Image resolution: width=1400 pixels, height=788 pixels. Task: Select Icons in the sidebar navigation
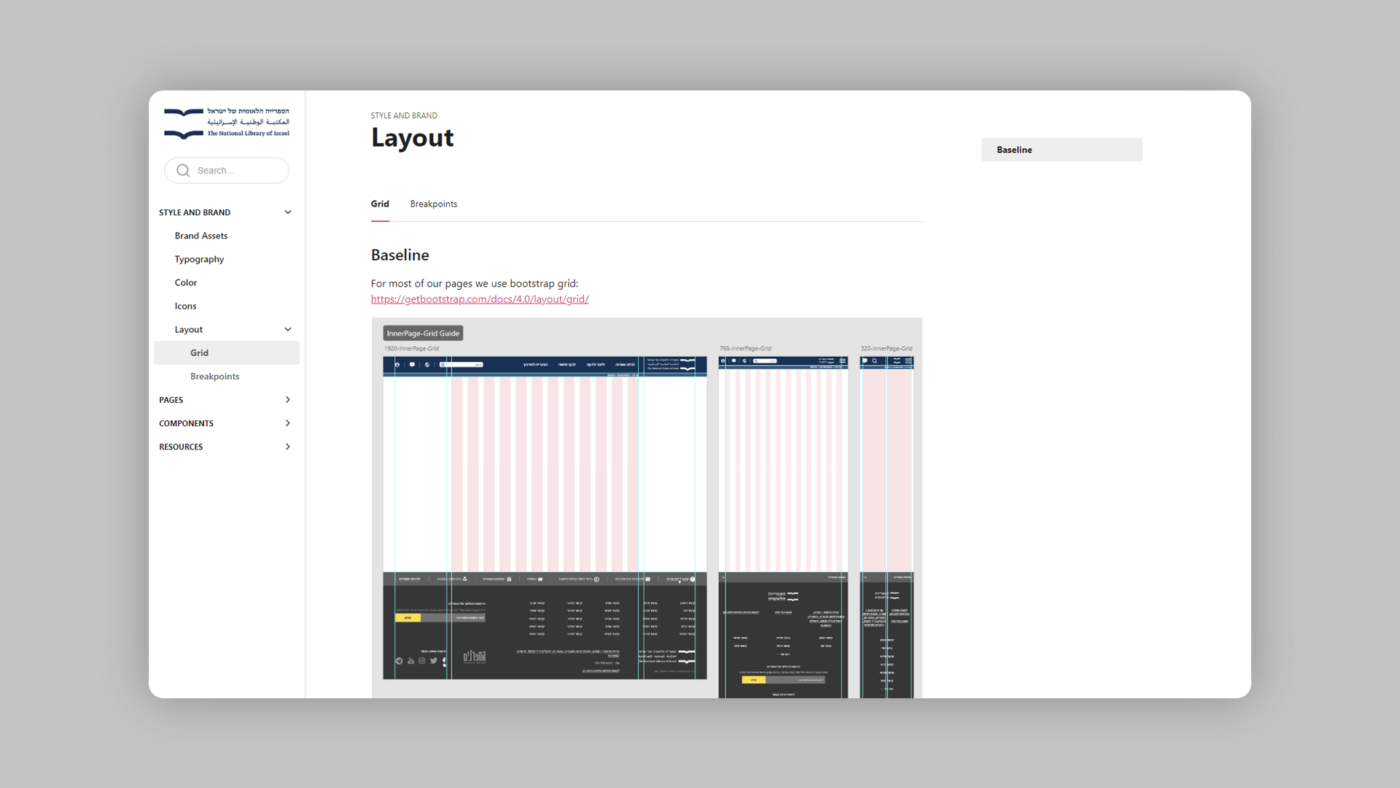click(x=186, y=306)
